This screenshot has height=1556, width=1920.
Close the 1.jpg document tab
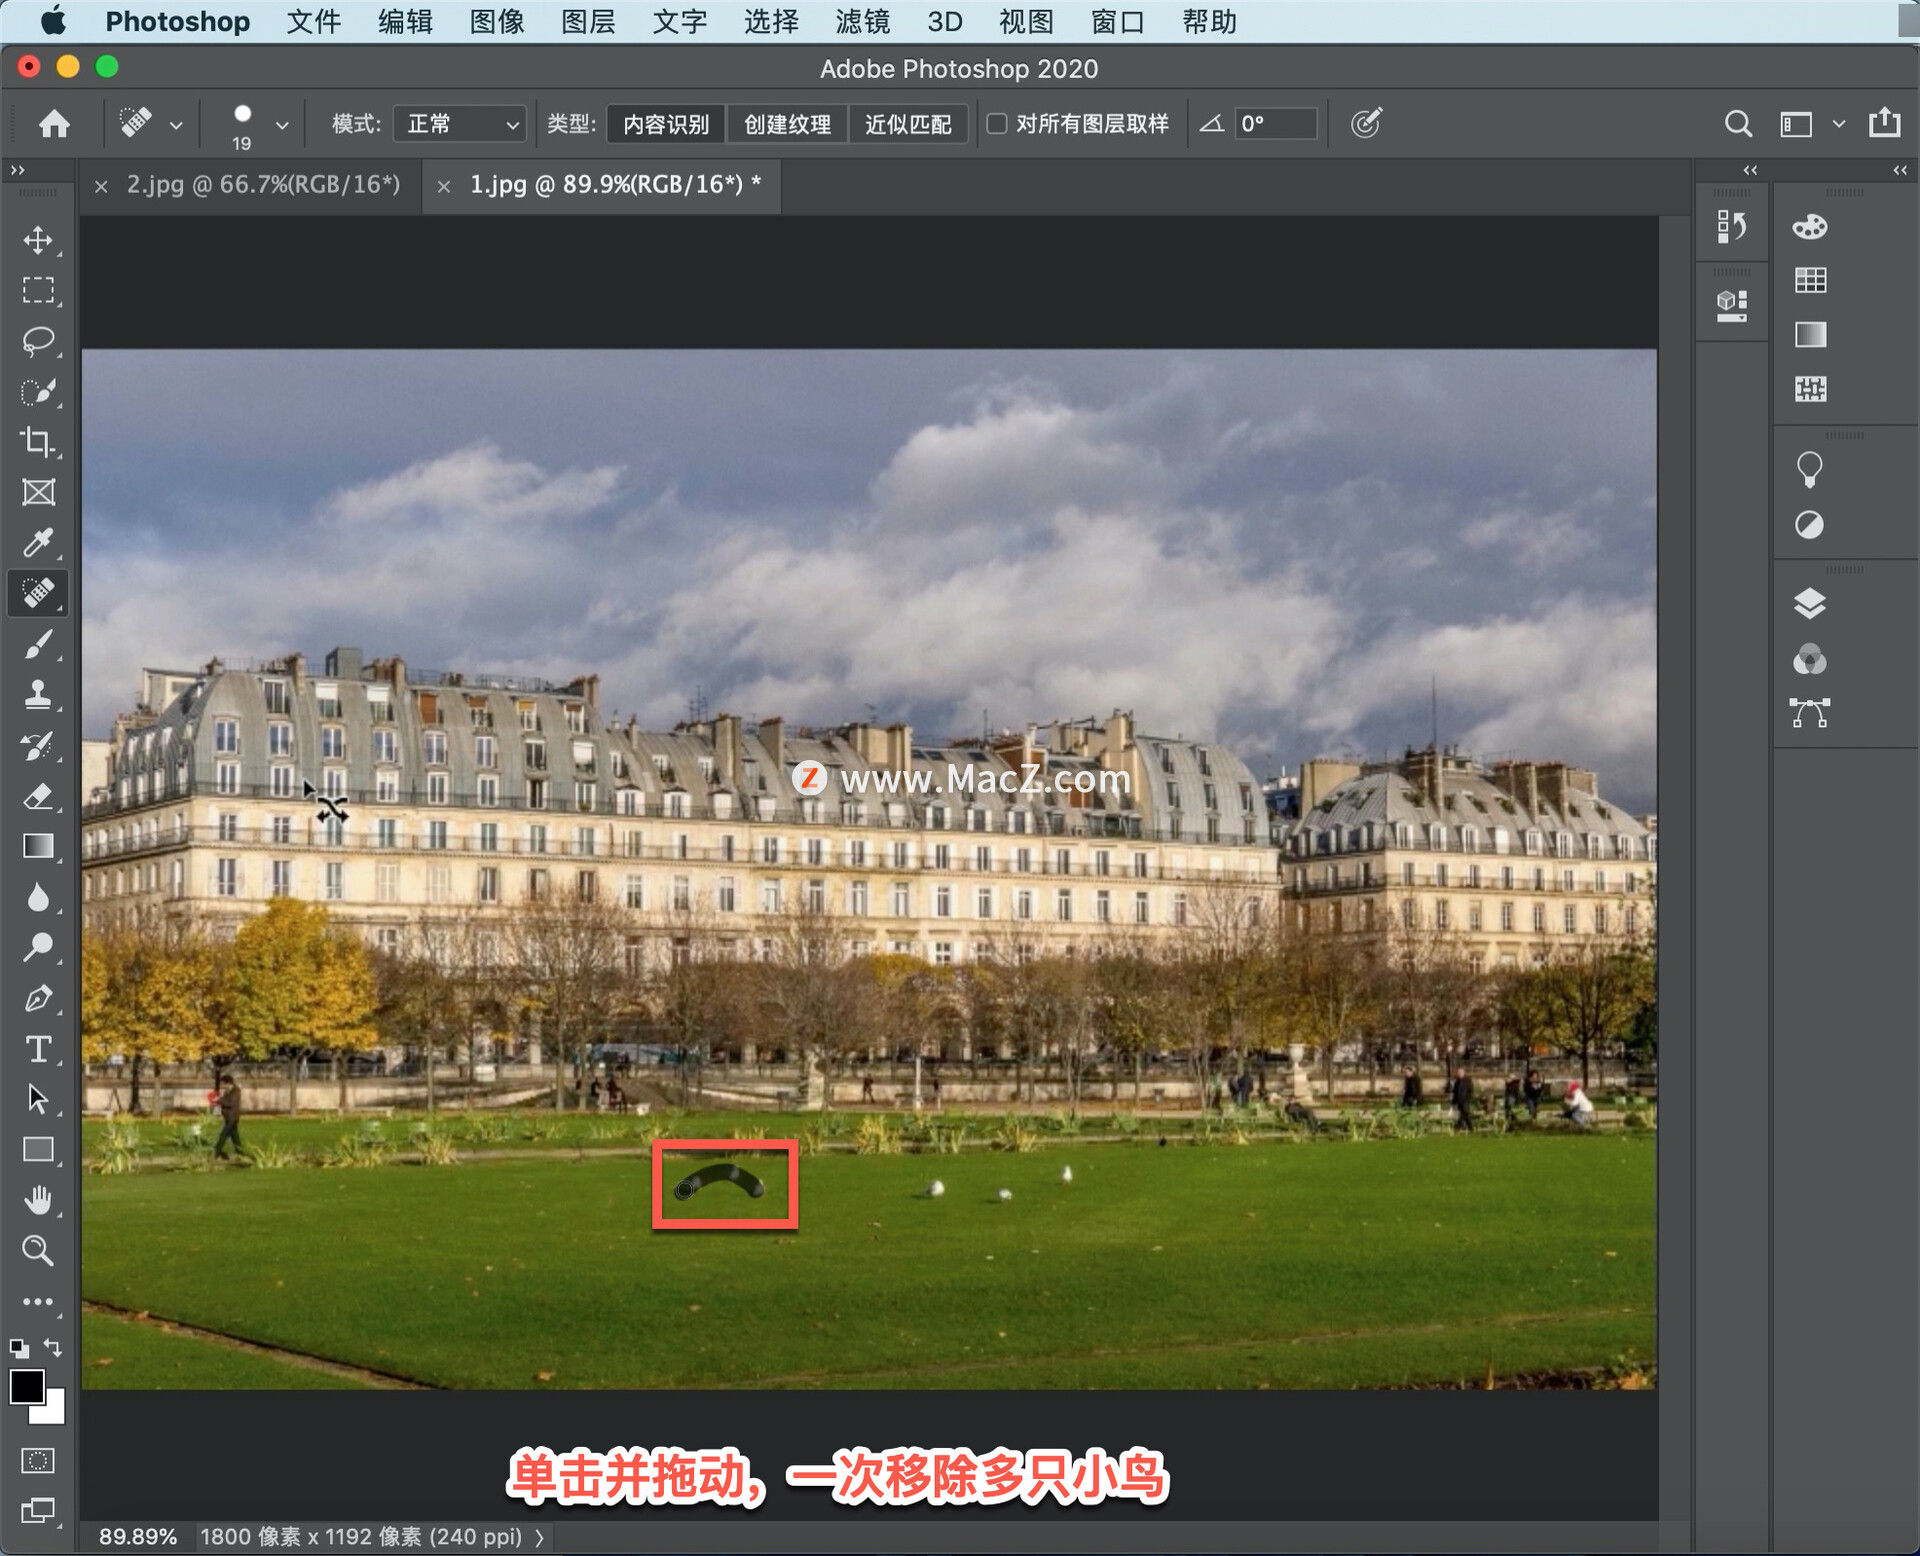point(444,186)
